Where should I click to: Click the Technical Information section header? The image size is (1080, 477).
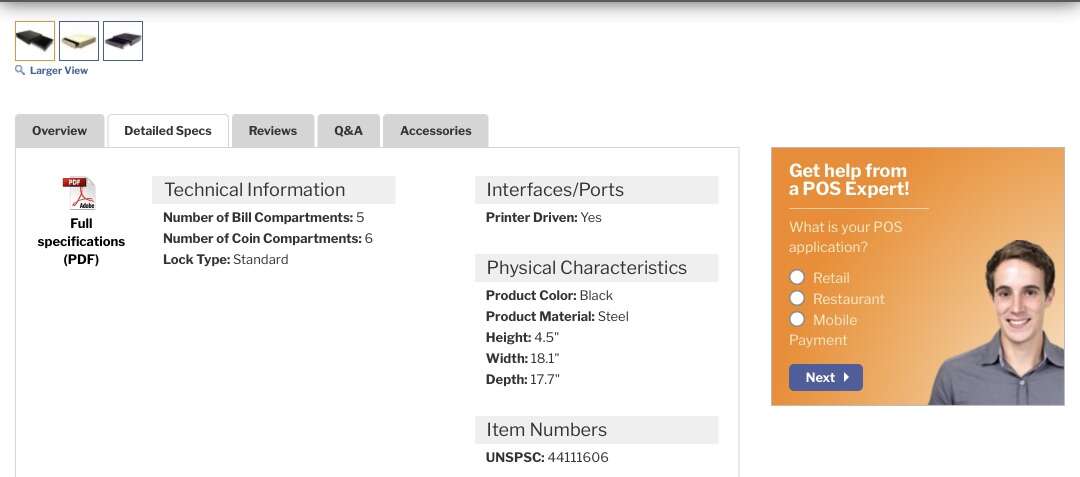tap(255, 190)
